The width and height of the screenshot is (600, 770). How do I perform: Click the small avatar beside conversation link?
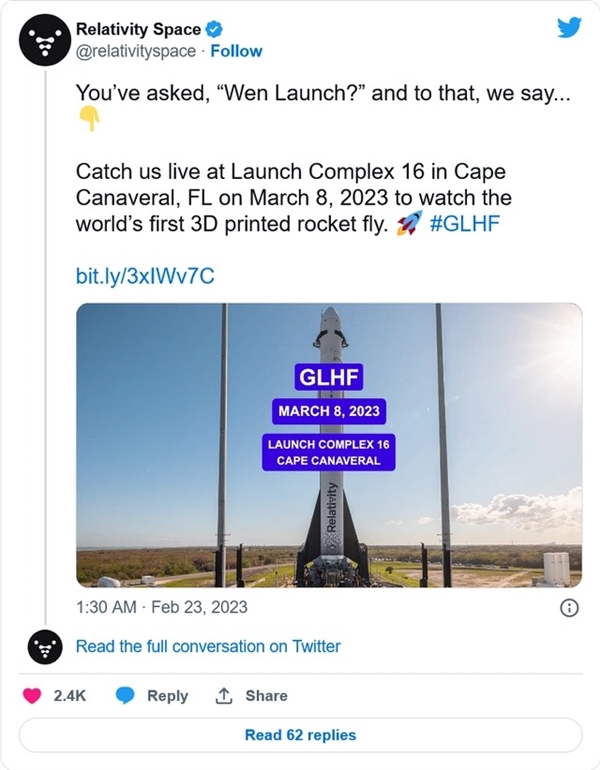click(43, 647)
